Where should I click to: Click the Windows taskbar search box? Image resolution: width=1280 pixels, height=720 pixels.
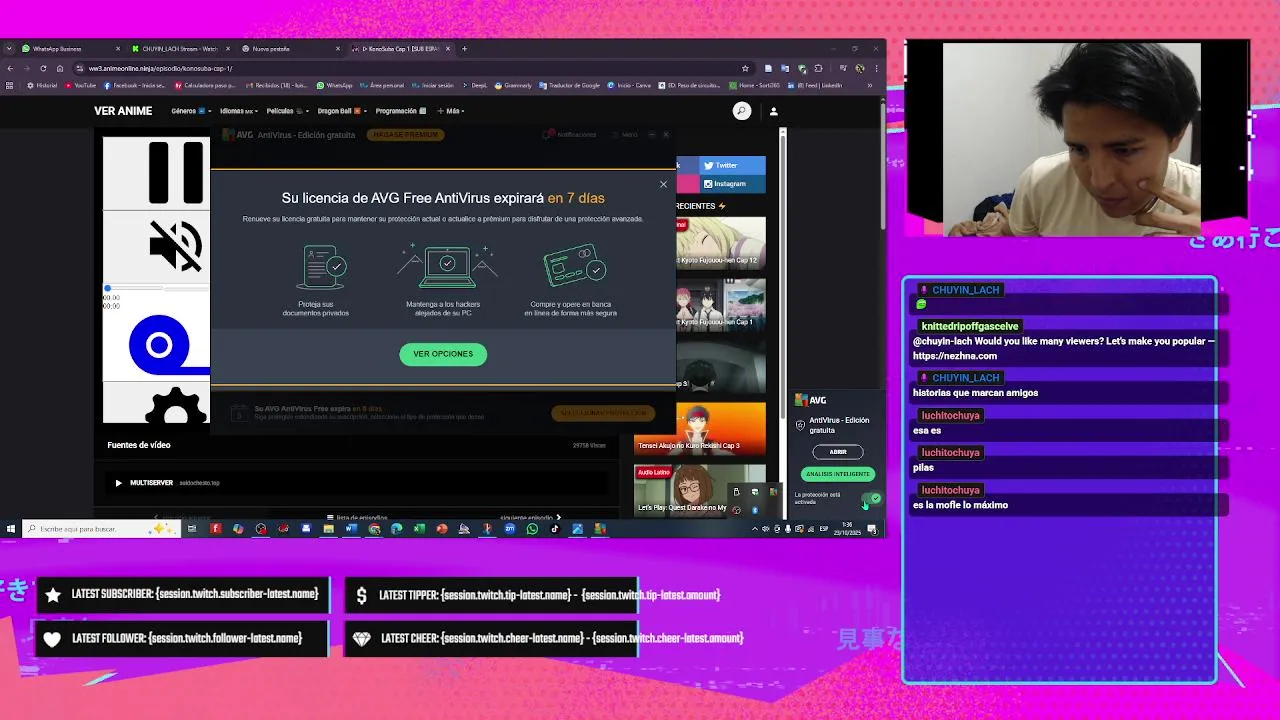coord(100,529)
